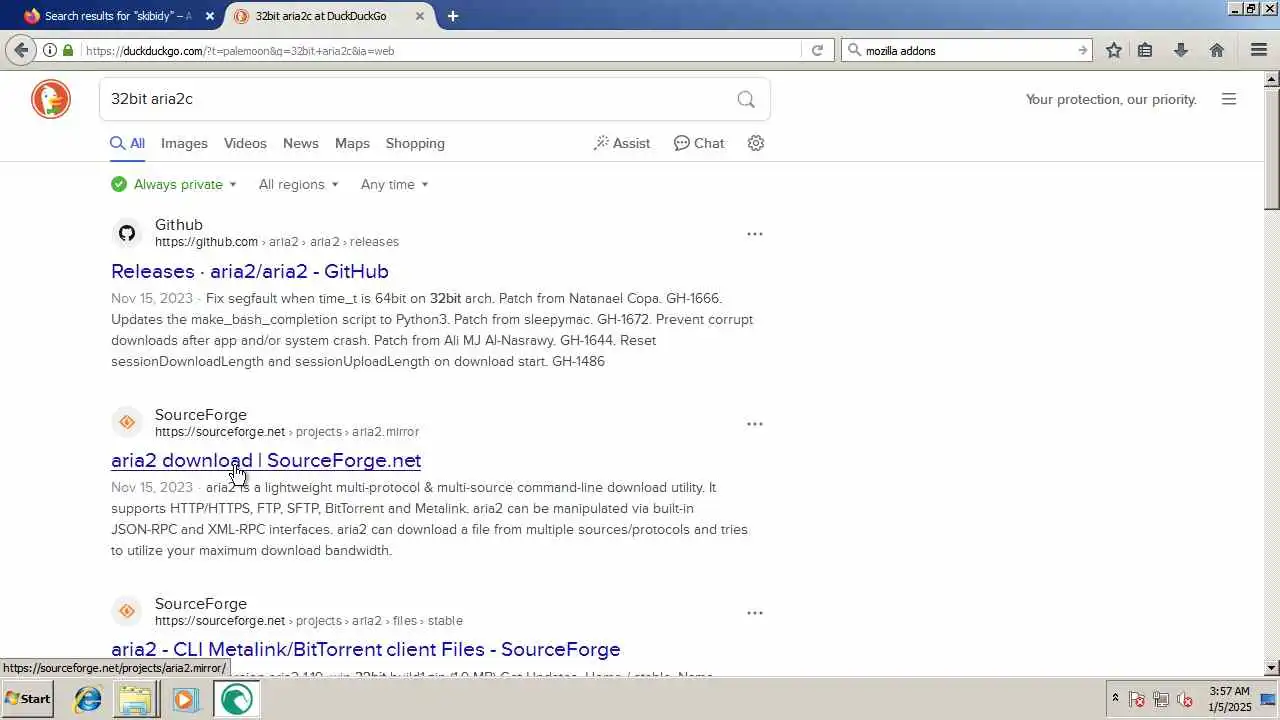
Task: Submit the mozilla addons search arrow
Action: click(1082, 50)
